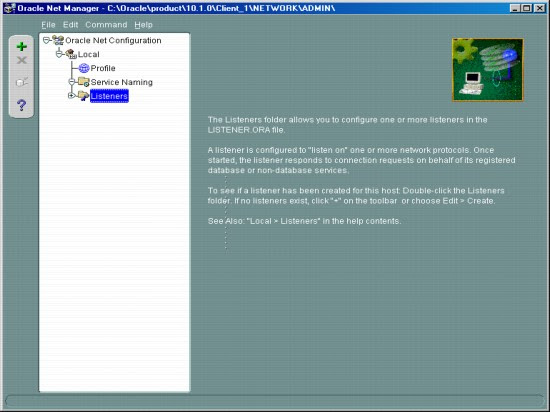Click the Service Naming folder icon
The width and height of the screenshot is (550, 412).
[x=83, y=82]
